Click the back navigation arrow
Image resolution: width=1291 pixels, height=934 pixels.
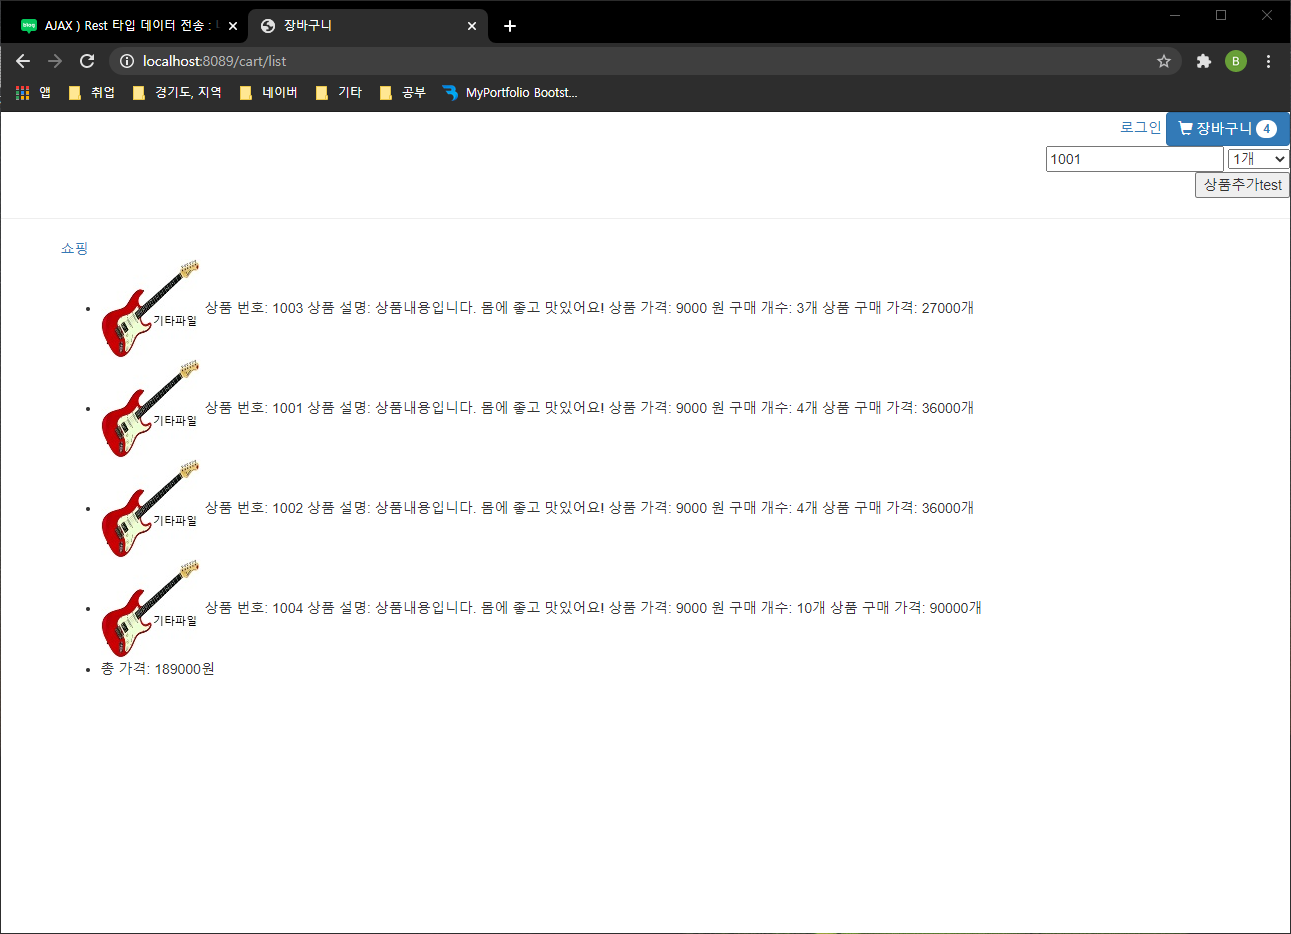22,61
